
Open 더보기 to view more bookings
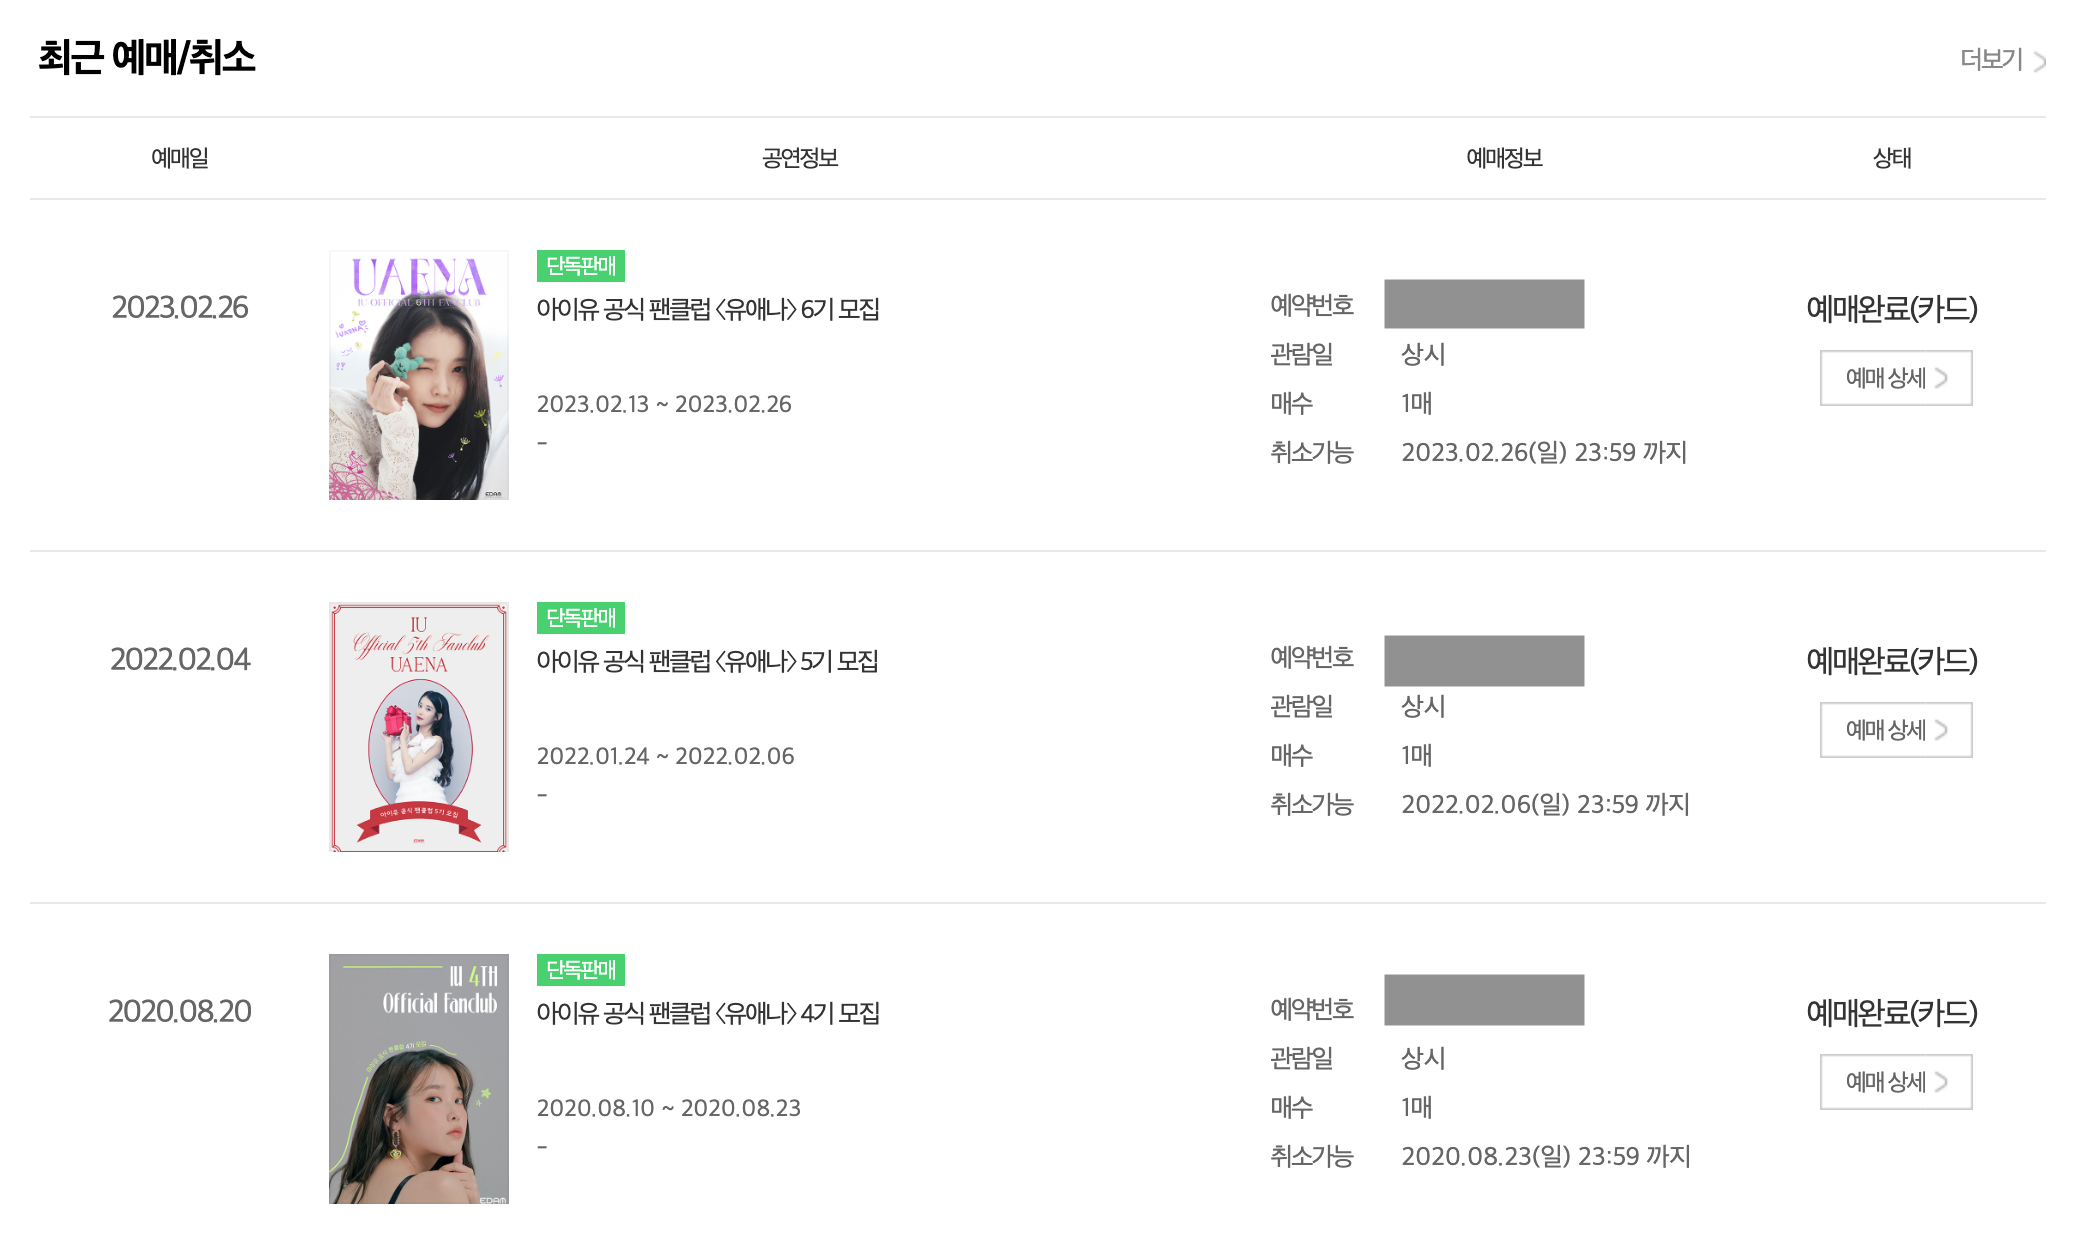[1990, 60]
